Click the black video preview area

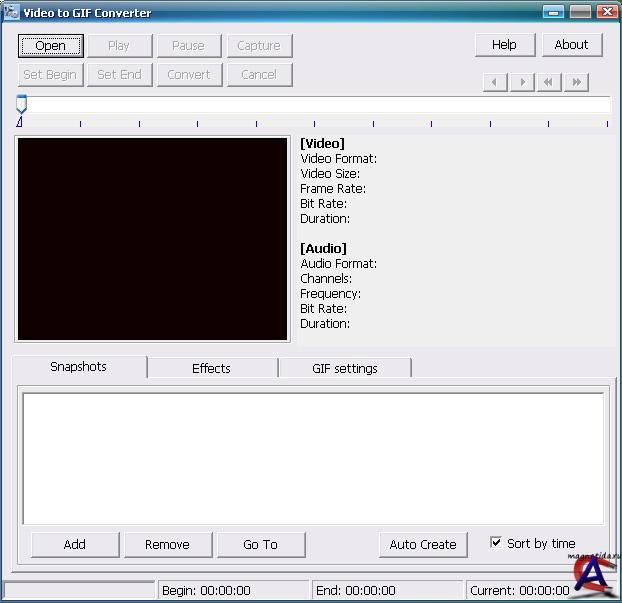point(152,239)
